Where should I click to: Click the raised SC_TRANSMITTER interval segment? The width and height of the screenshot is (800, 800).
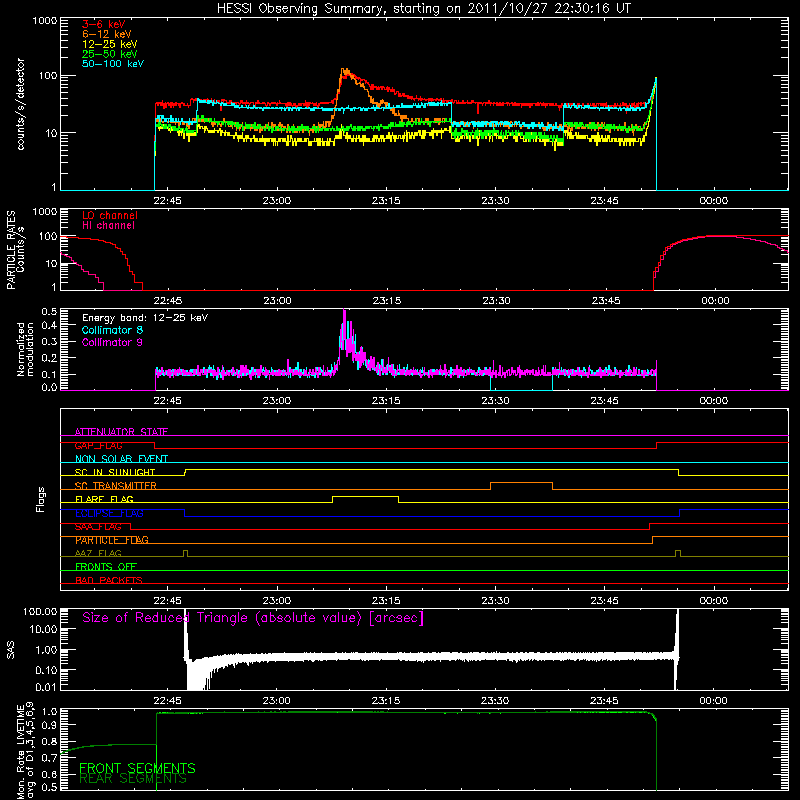521,483
